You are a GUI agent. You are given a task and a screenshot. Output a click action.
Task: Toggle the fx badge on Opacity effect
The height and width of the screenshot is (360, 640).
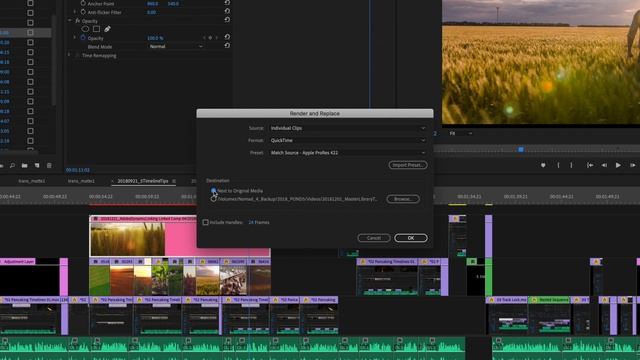(78, 21)
